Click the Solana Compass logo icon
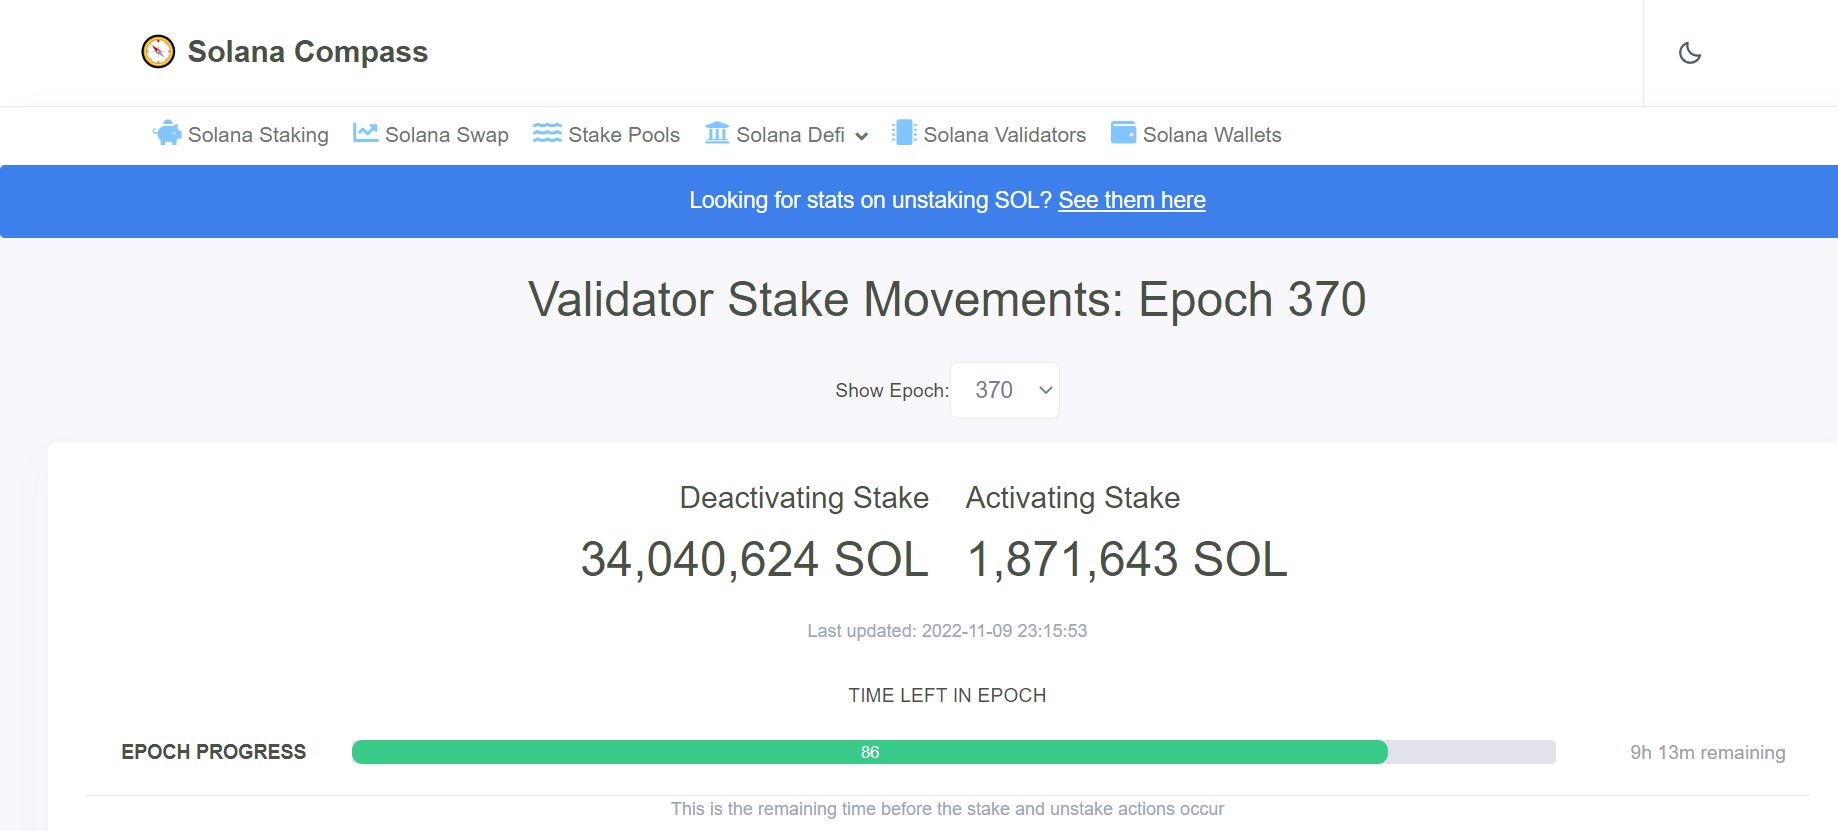Screen dimensions: 1838x831 158,51
